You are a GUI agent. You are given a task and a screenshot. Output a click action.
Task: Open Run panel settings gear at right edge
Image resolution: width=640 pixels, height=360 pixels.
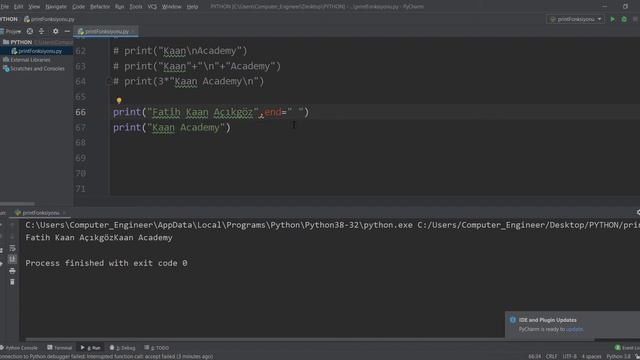pyautogui.click(x=638, y=213)
